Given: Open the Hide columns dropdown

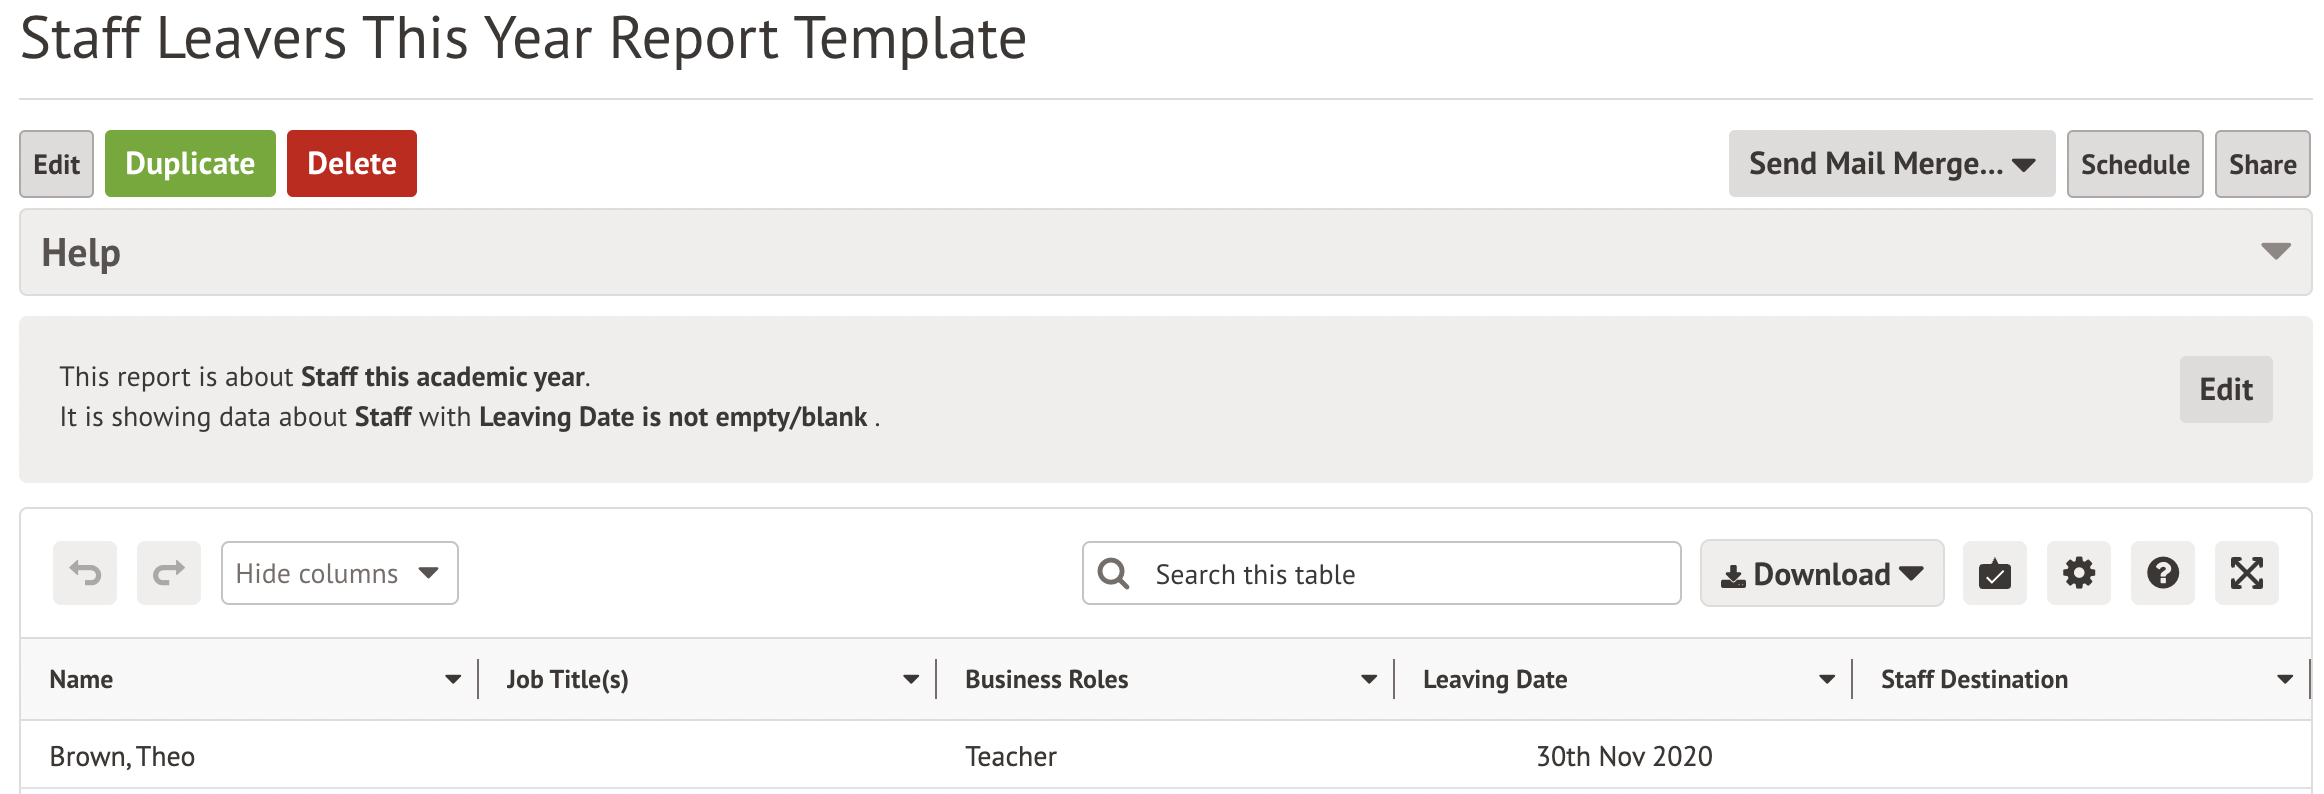Looking at the screenshot, I should tap(339, 573).
